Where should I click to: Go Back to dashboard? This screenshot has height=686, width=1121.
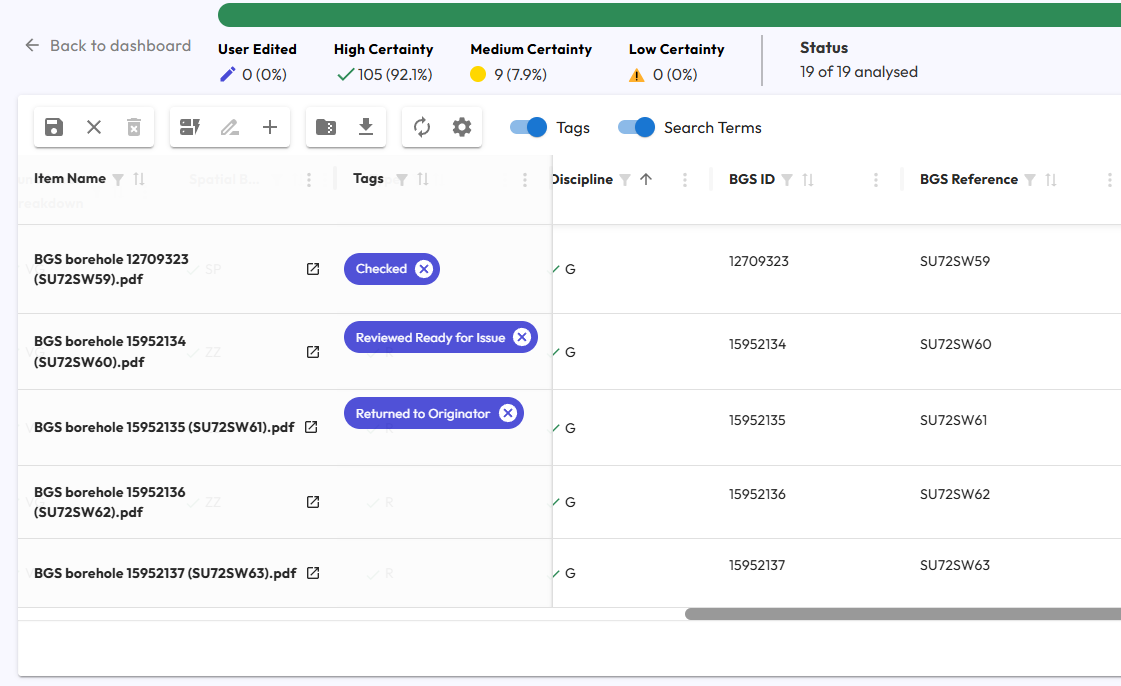[x=107, y=45]
